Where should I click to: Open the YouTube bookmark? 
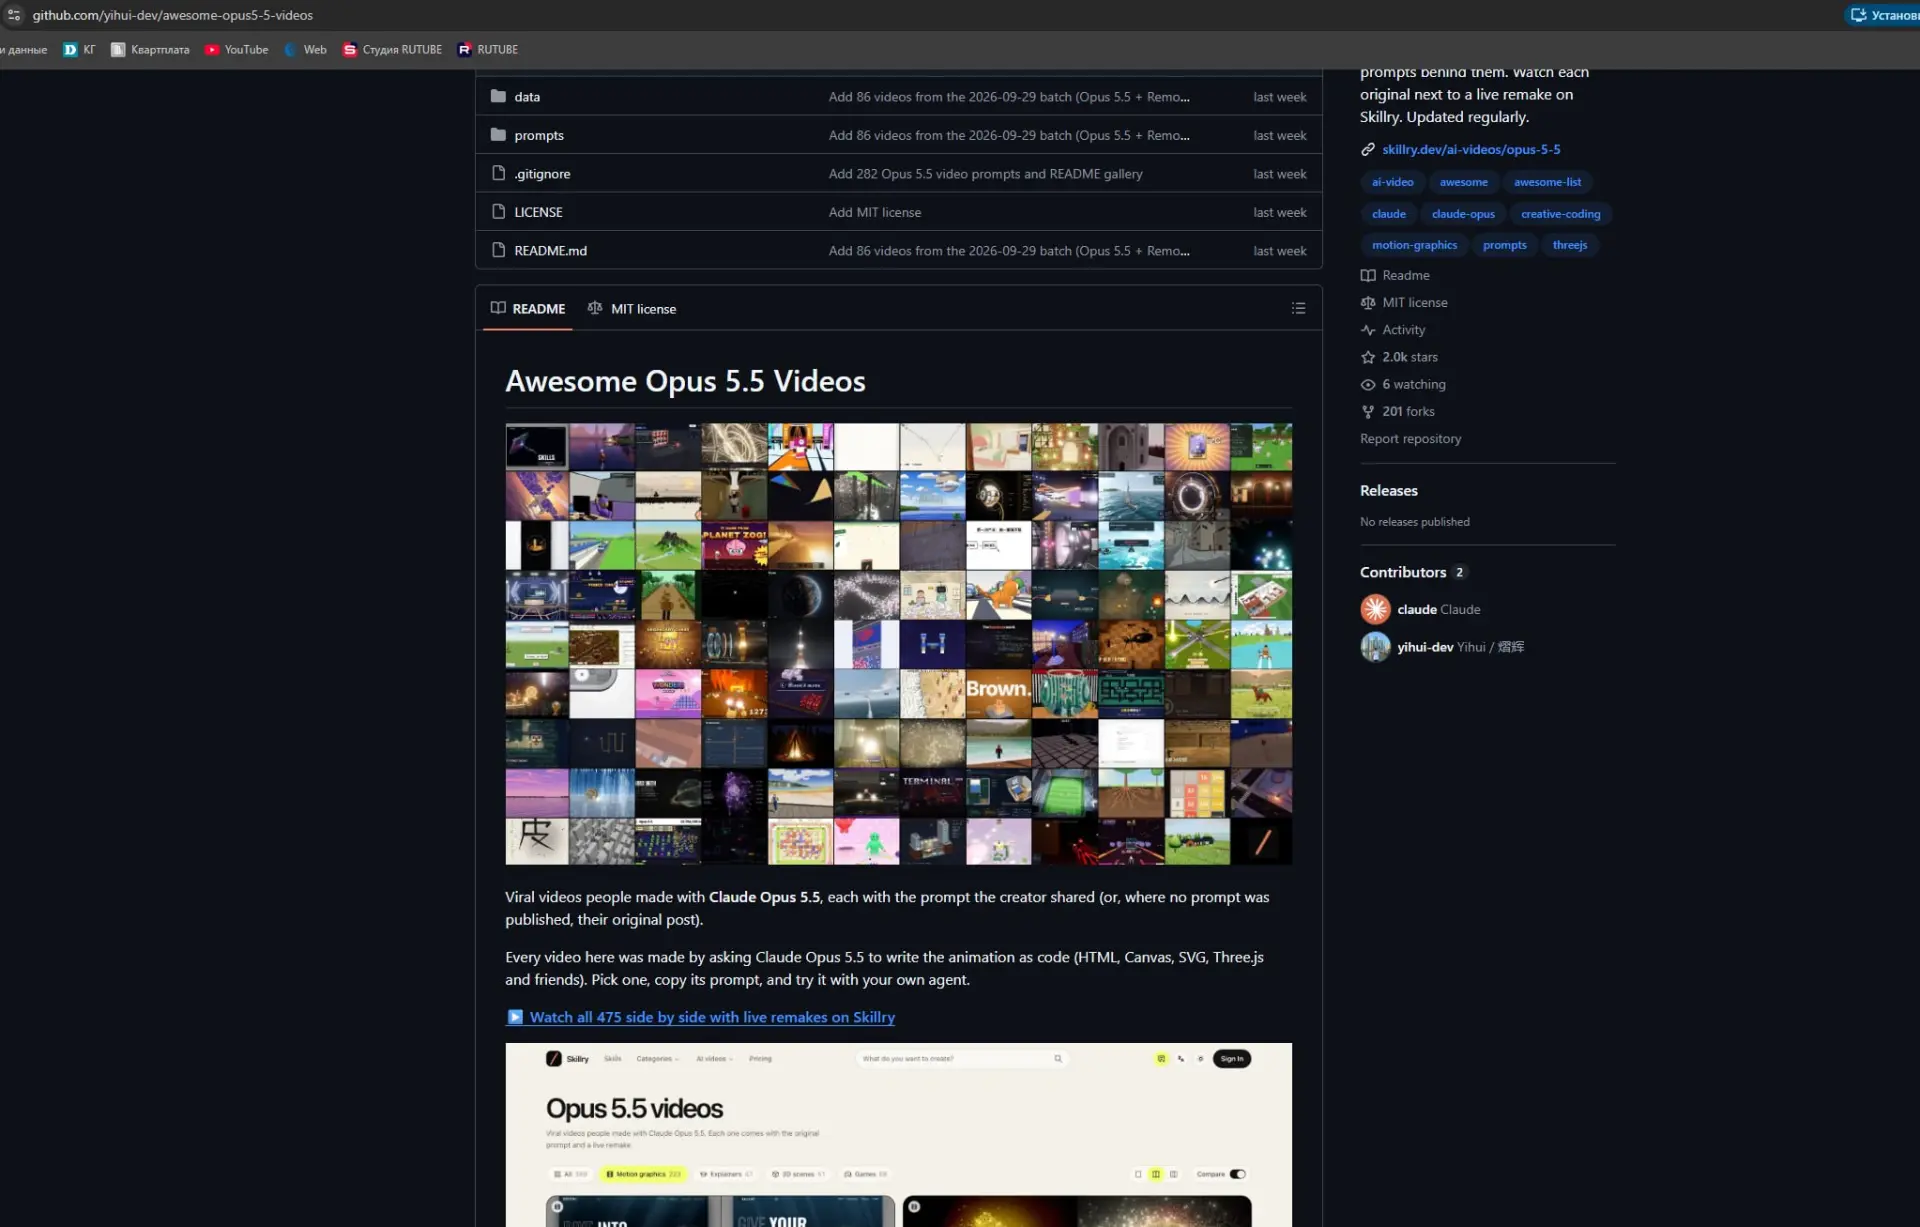(237, 50)
